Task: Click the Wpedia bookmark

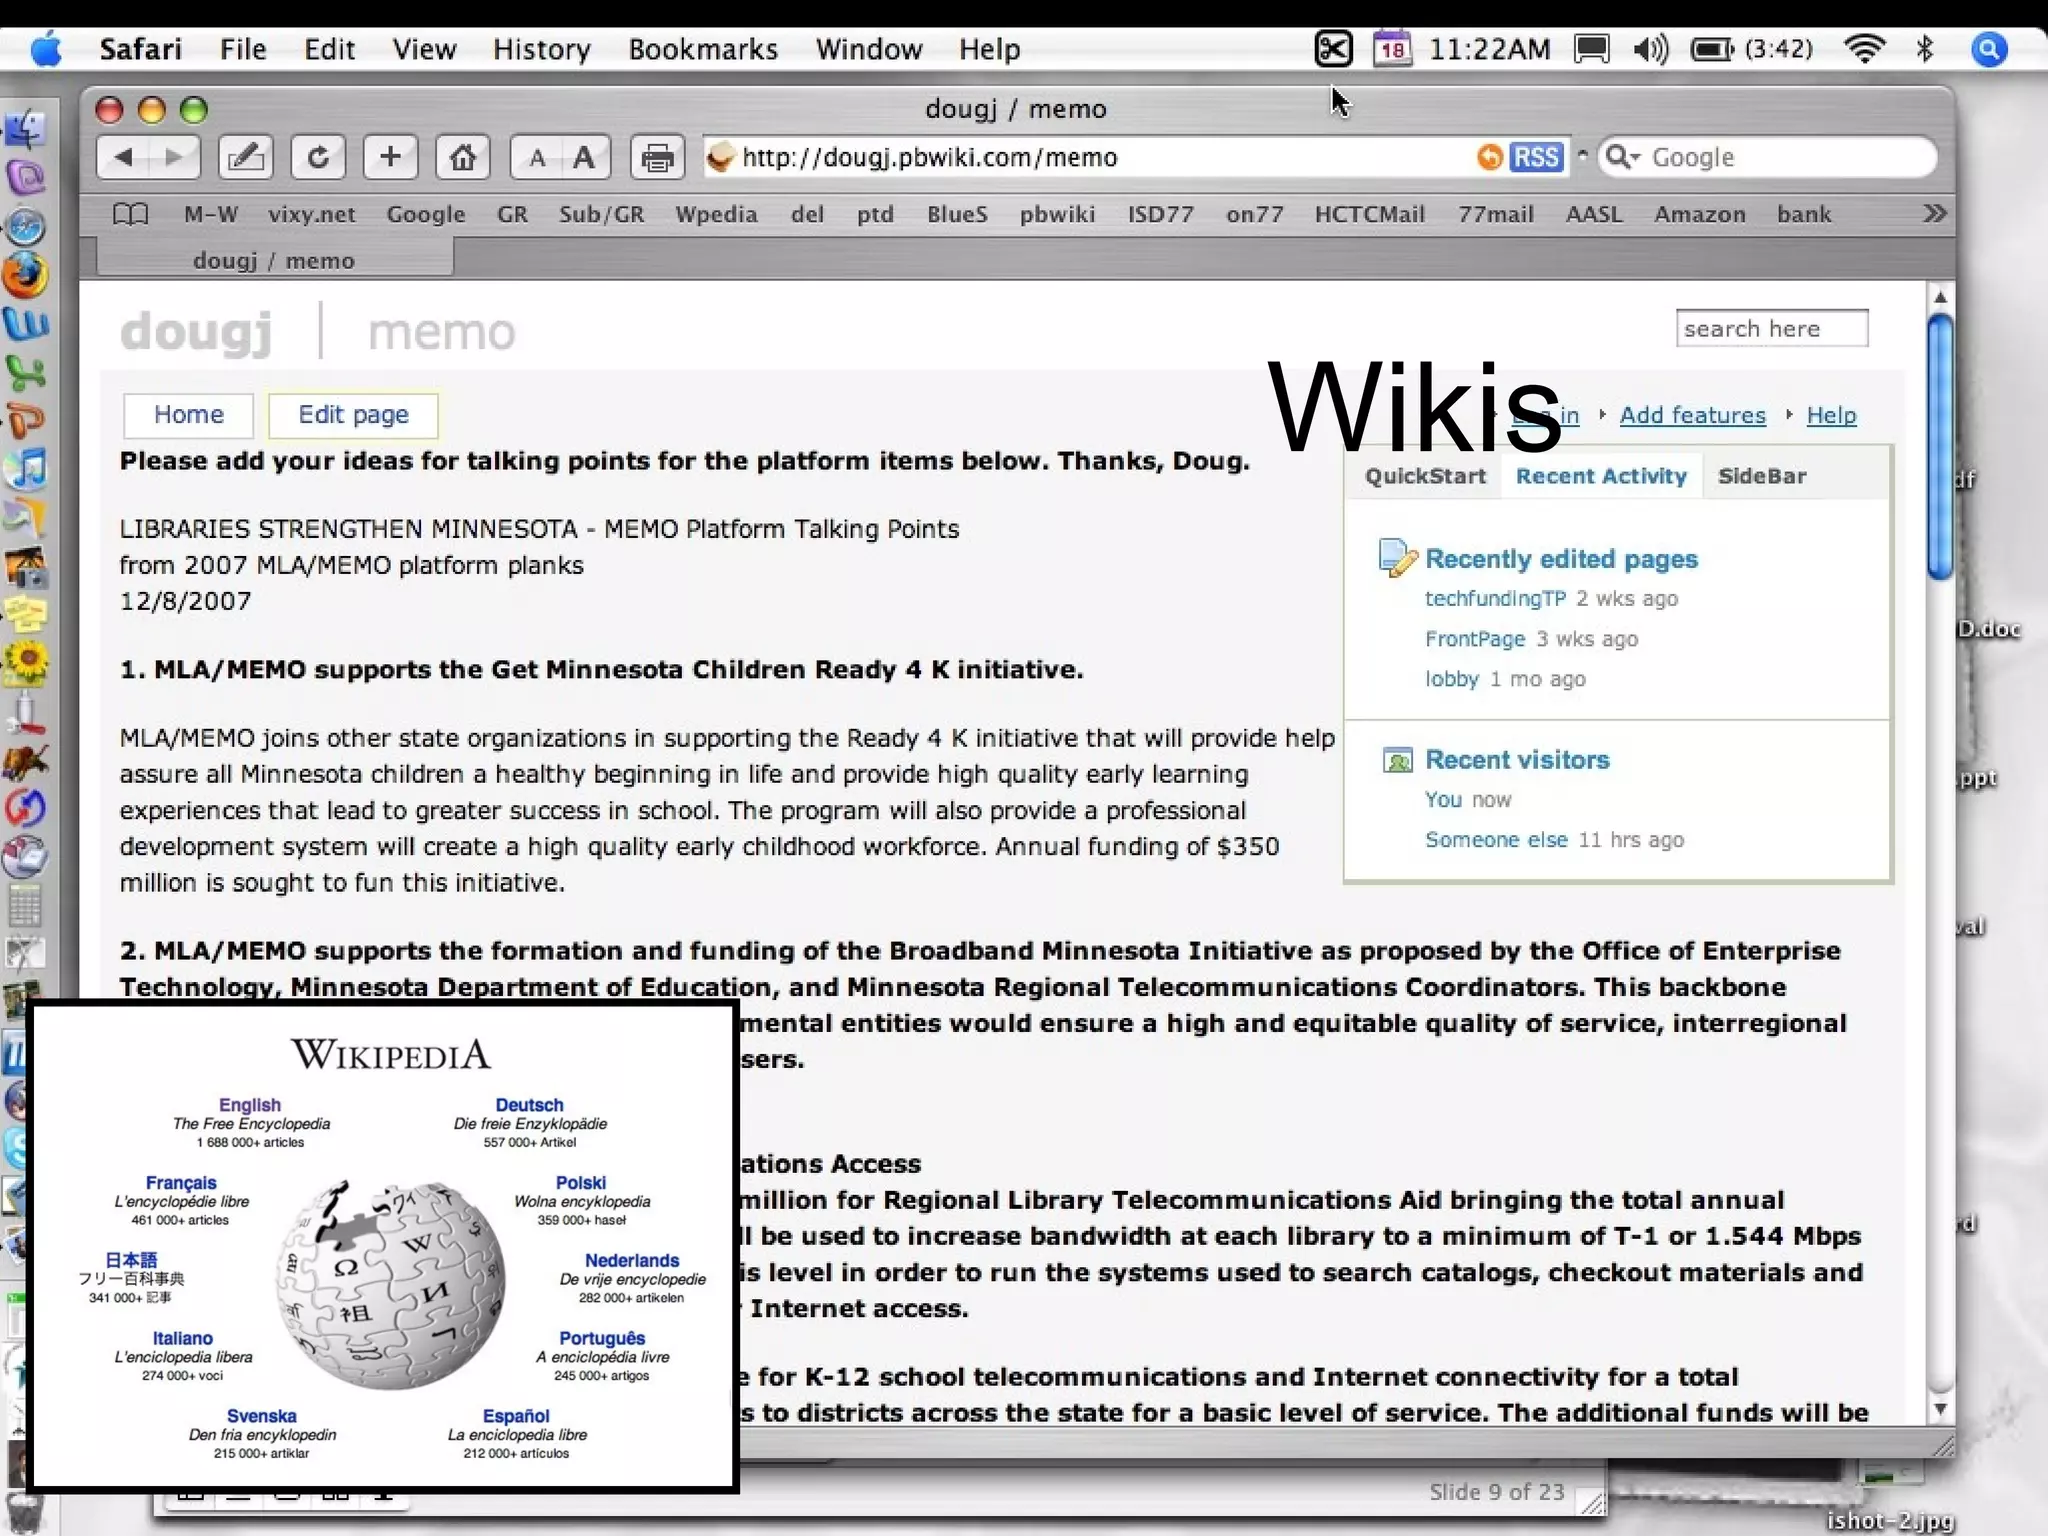Action: (x=716, y=214)
